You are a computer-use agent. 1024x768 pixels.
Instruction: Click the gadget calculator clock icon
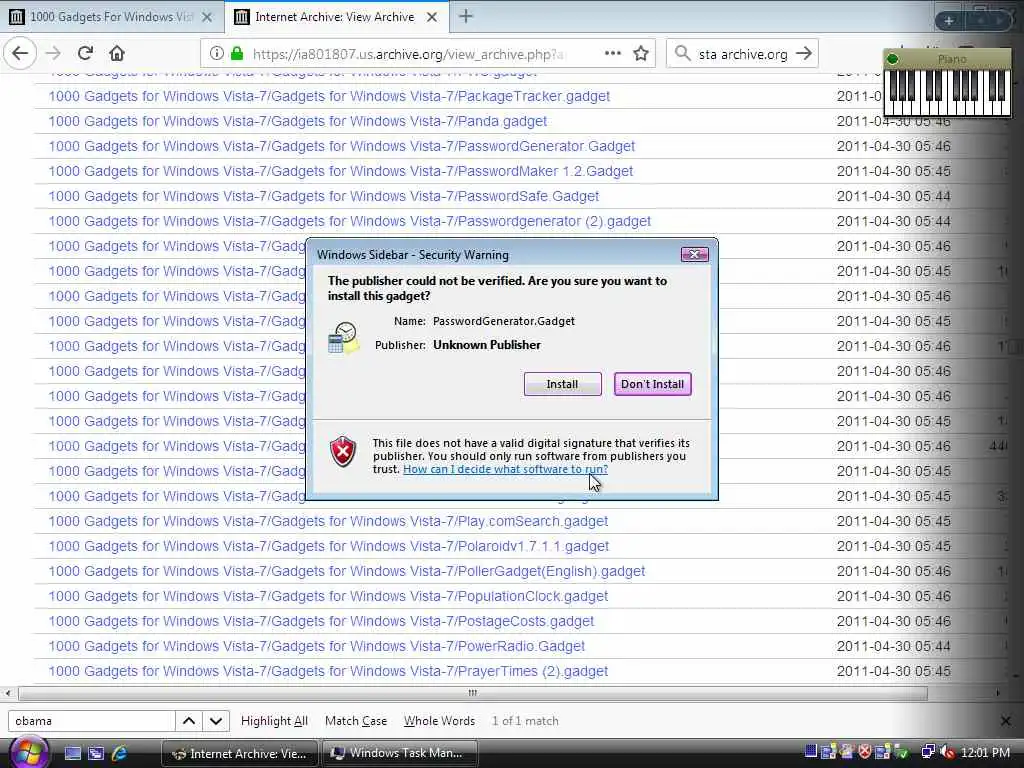click(344, 338)
